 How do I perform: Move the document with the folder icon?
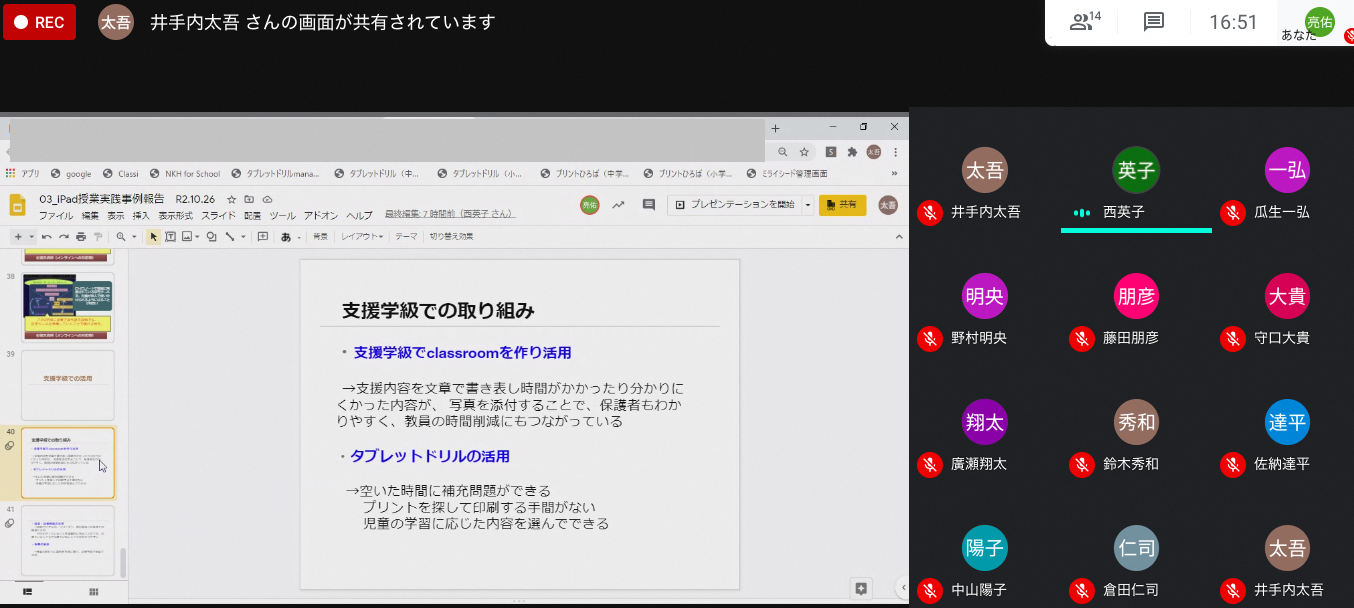249,199
